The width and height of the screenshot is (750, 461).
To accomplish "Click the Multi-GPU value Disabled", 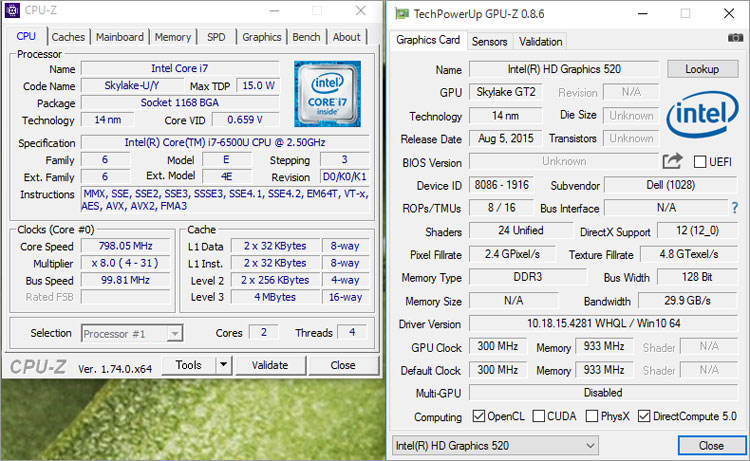I will click(603, 393).
